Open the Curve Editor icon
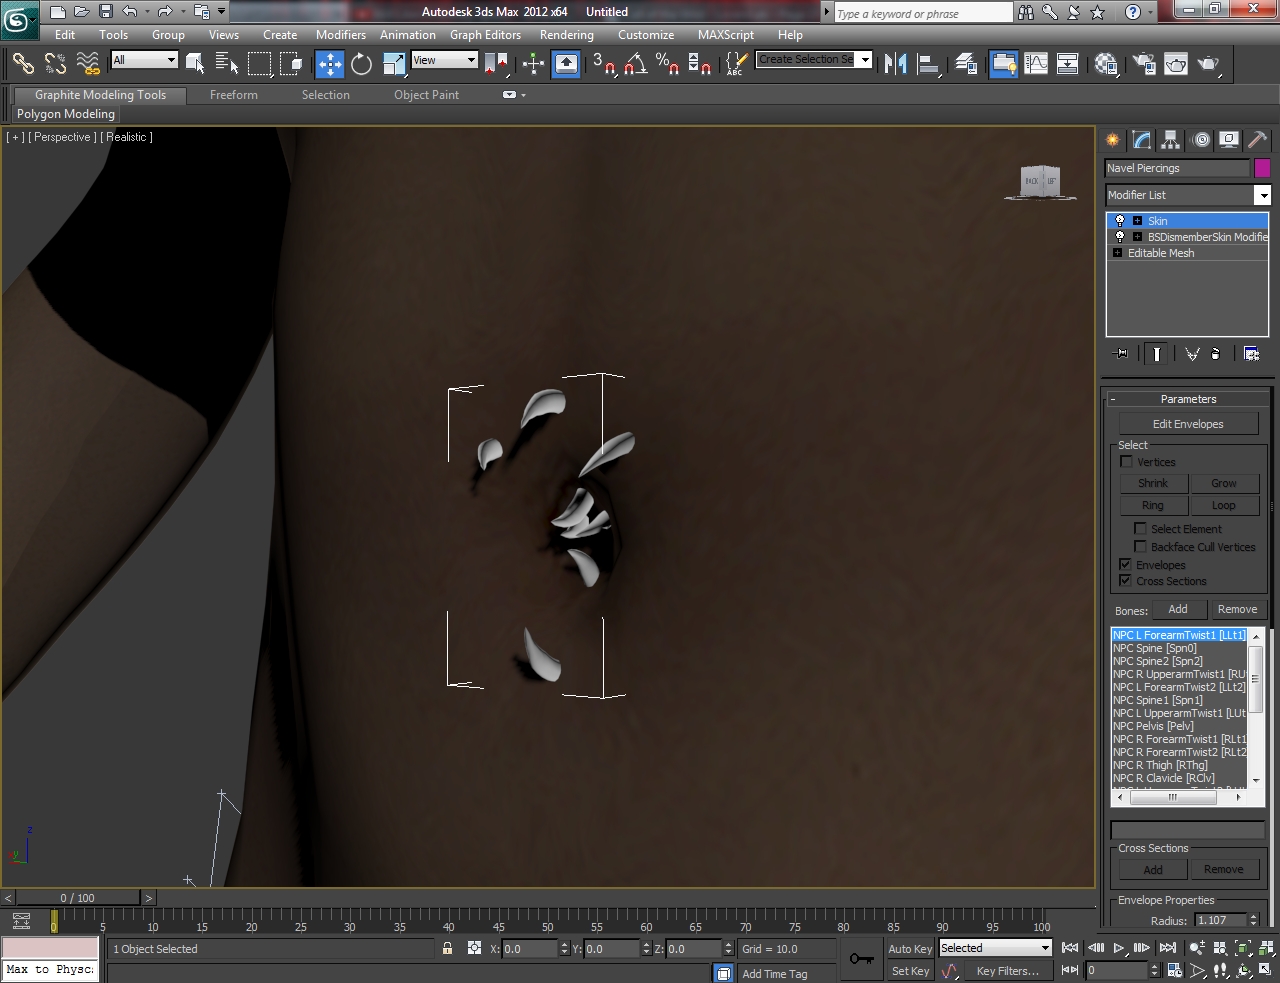The image size is (1280, 983). click(x=1036, y=64)
